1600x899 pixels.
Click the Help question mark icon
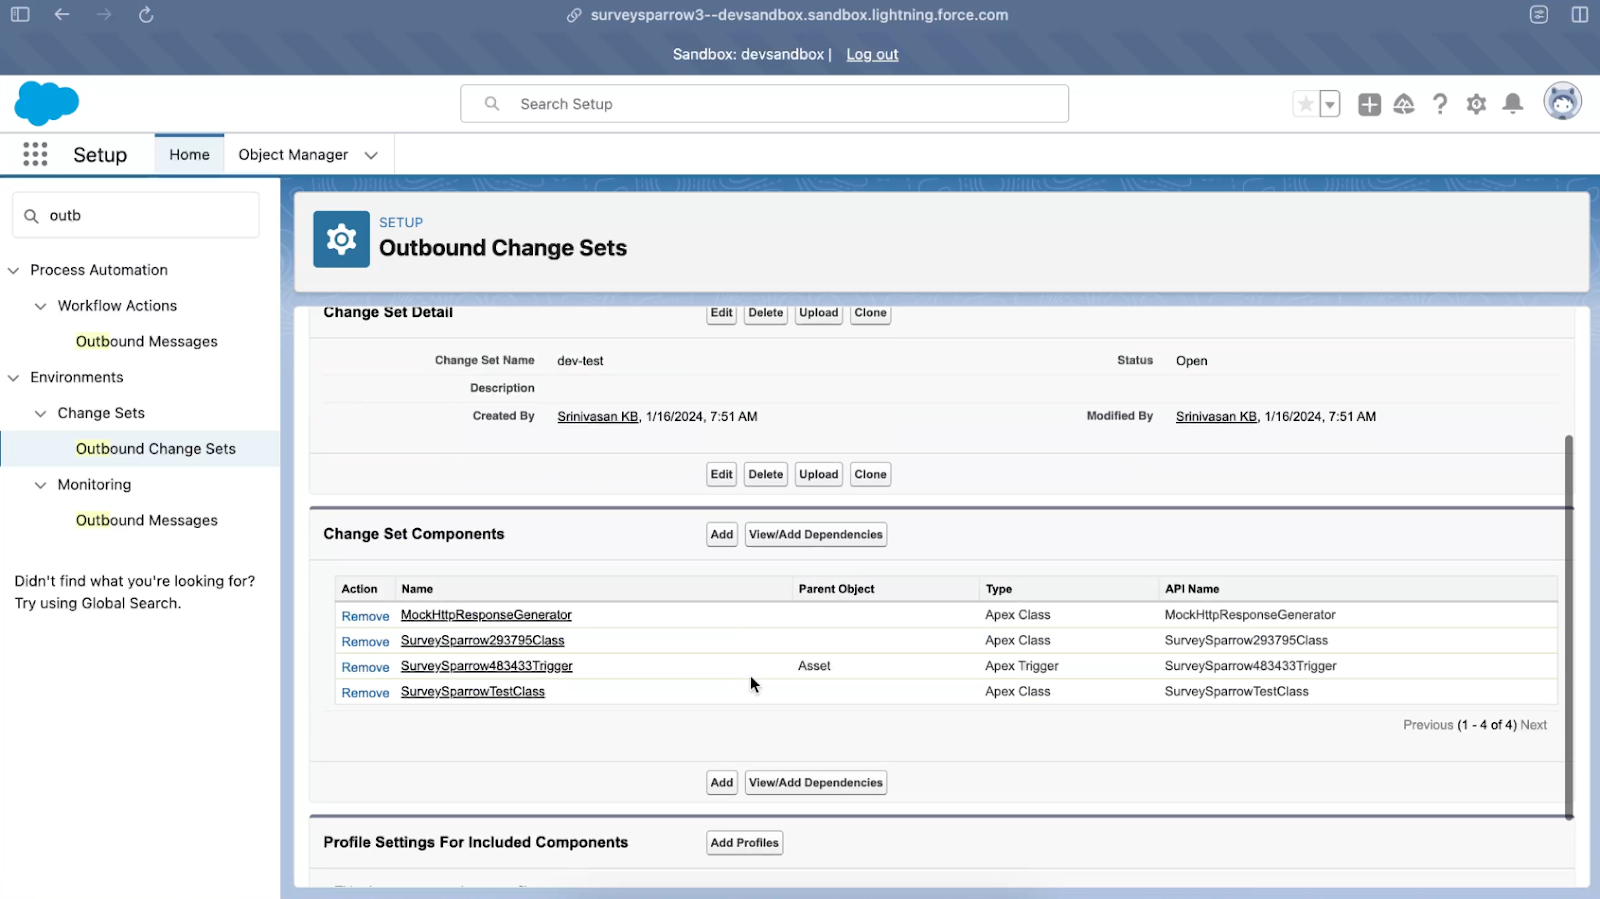coord(1440,104)
